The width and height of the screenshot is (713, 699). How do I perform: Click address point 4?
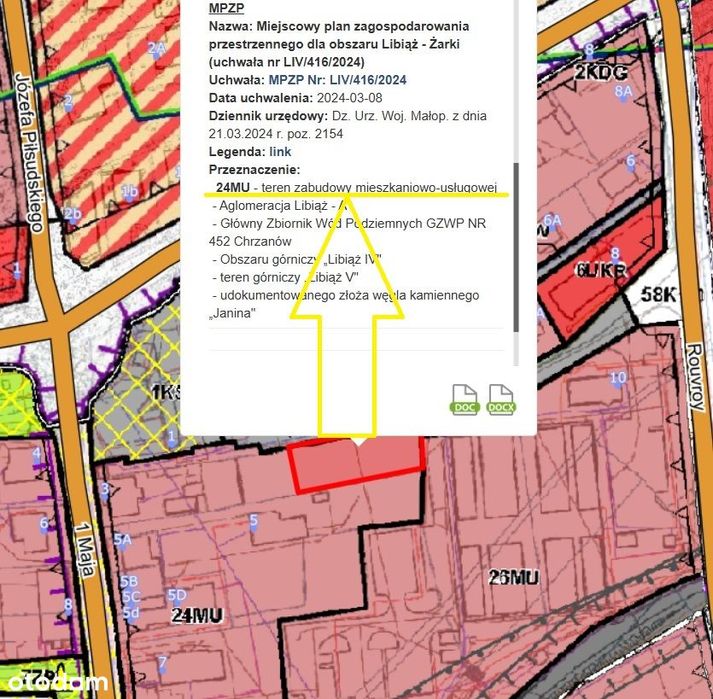(36, 453)
